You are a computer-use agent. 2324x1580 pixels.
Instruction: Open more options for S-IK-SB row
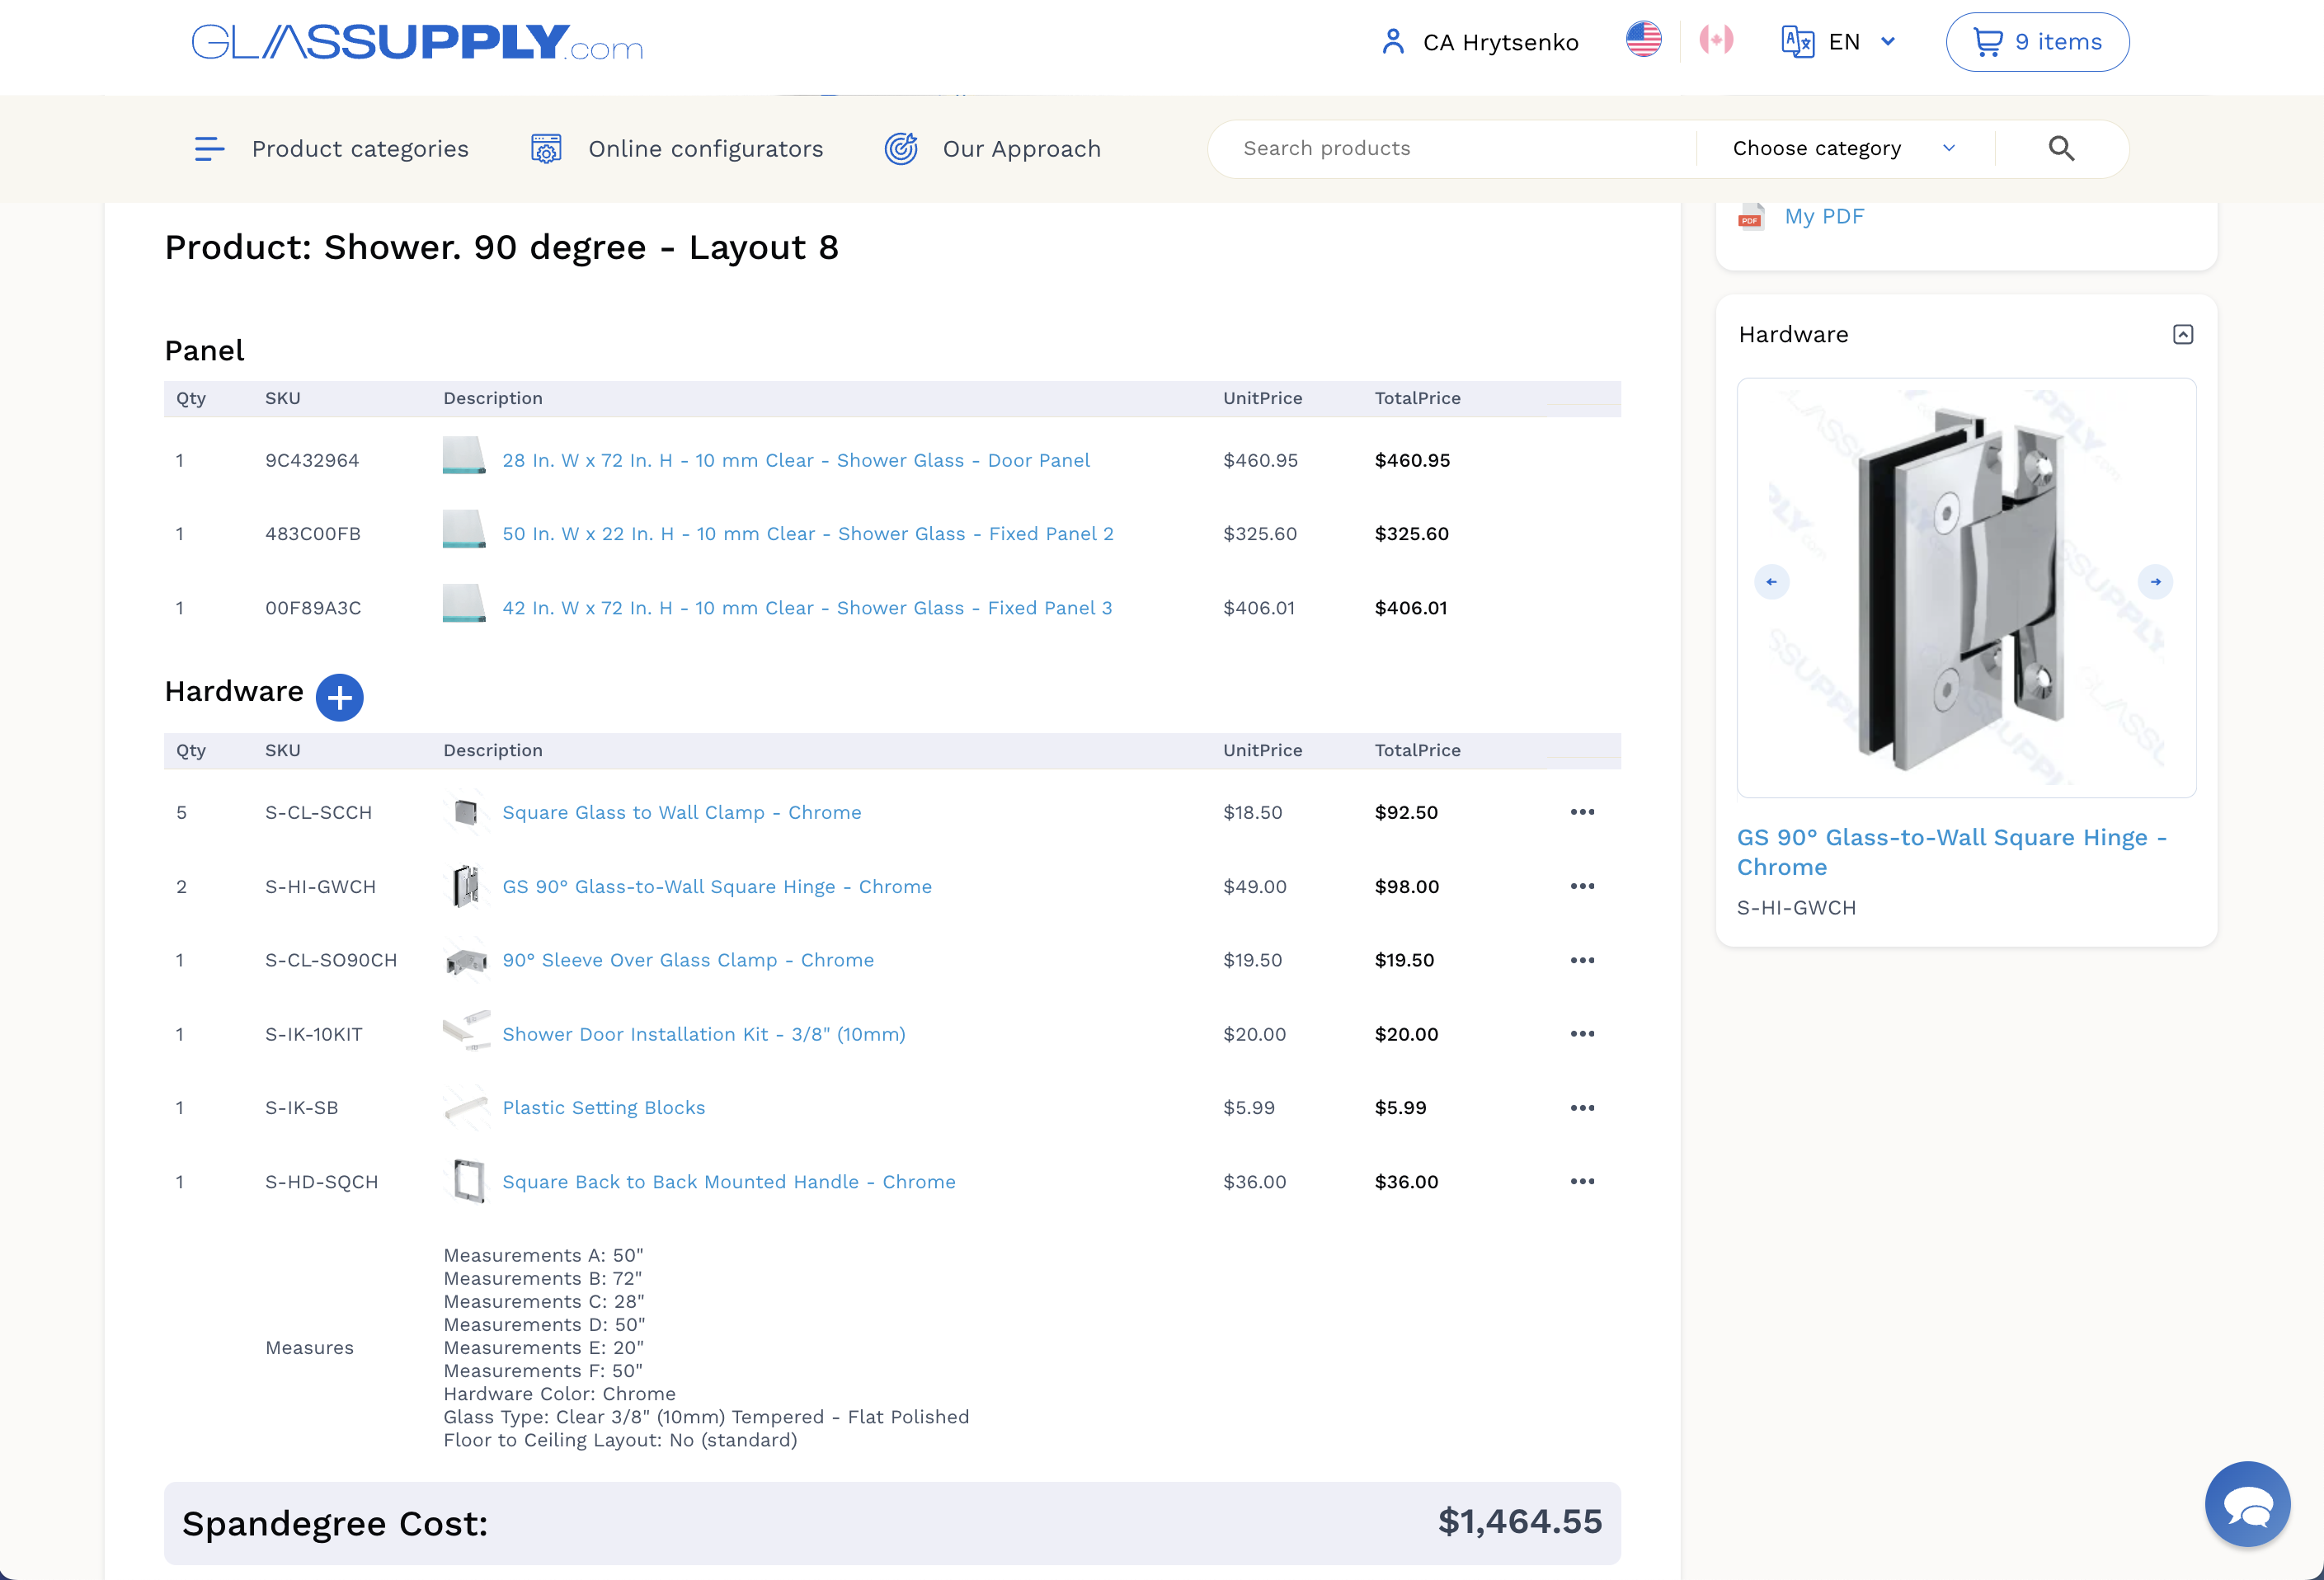click(1582, 1108)
